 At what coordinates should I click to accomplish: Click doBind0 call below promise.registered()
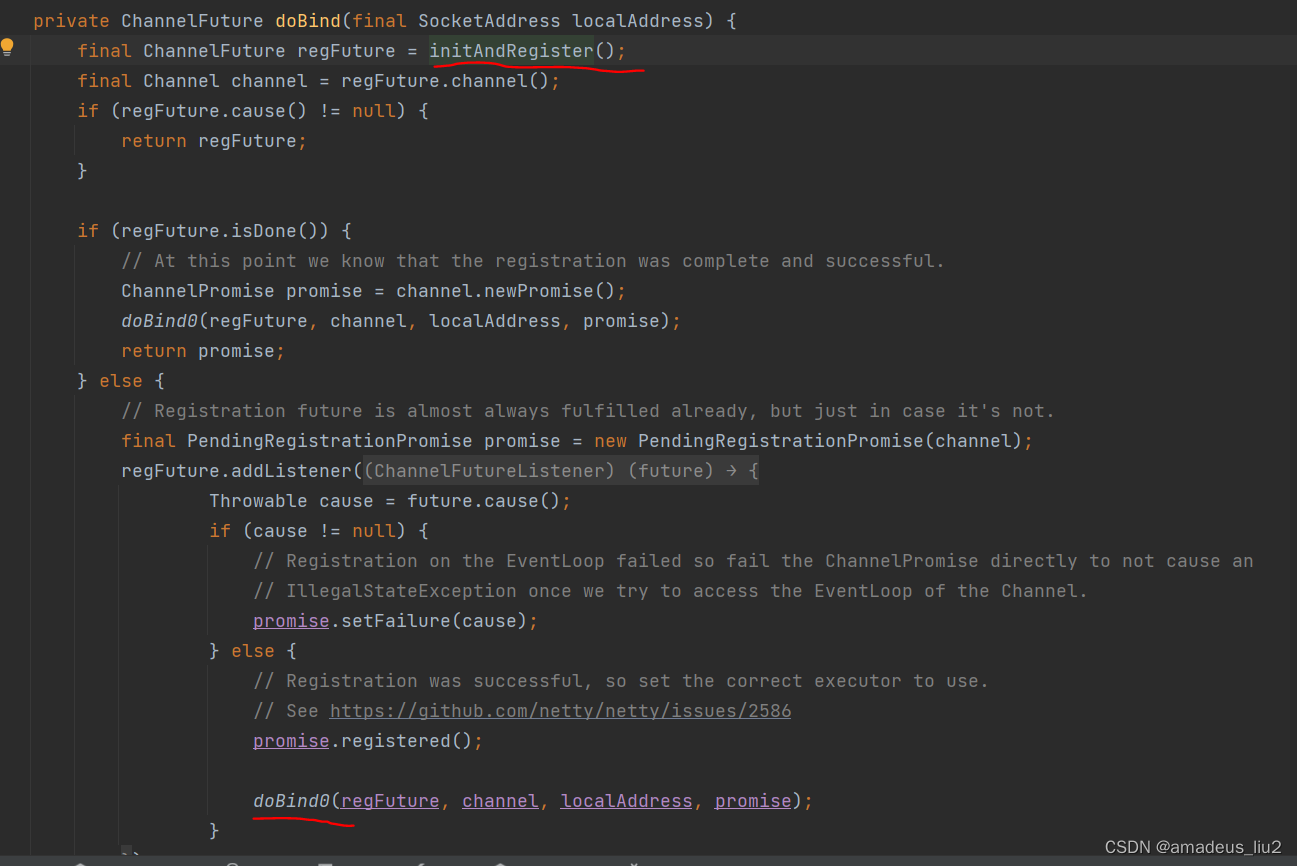click(x=291, y=801)
